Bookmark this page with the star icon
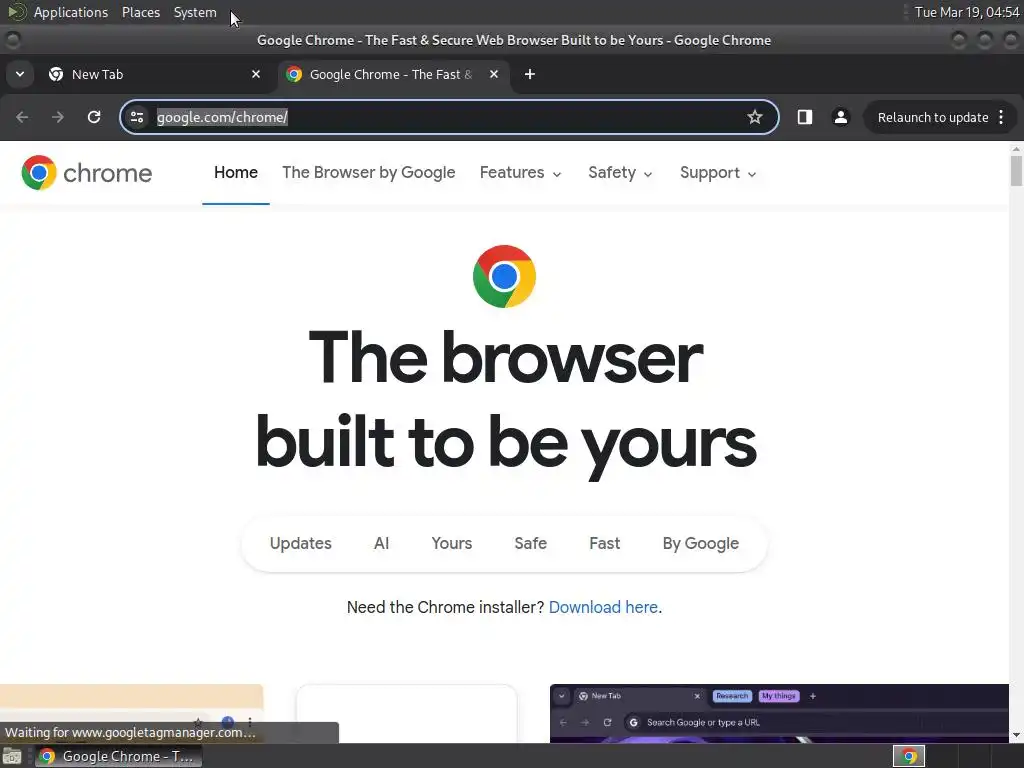The image size is (1024, 768). [755, 117]
